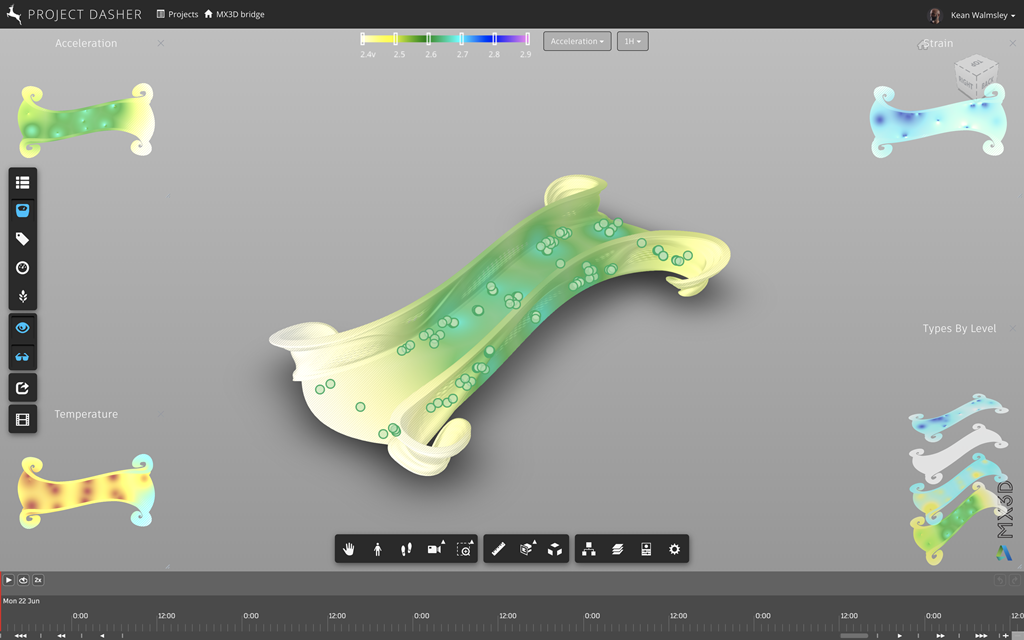The width and height of the screenshot is (1024, 640).
Task: Open viewer settings gear
Action: pyautogui.click(x=675, y=549)
